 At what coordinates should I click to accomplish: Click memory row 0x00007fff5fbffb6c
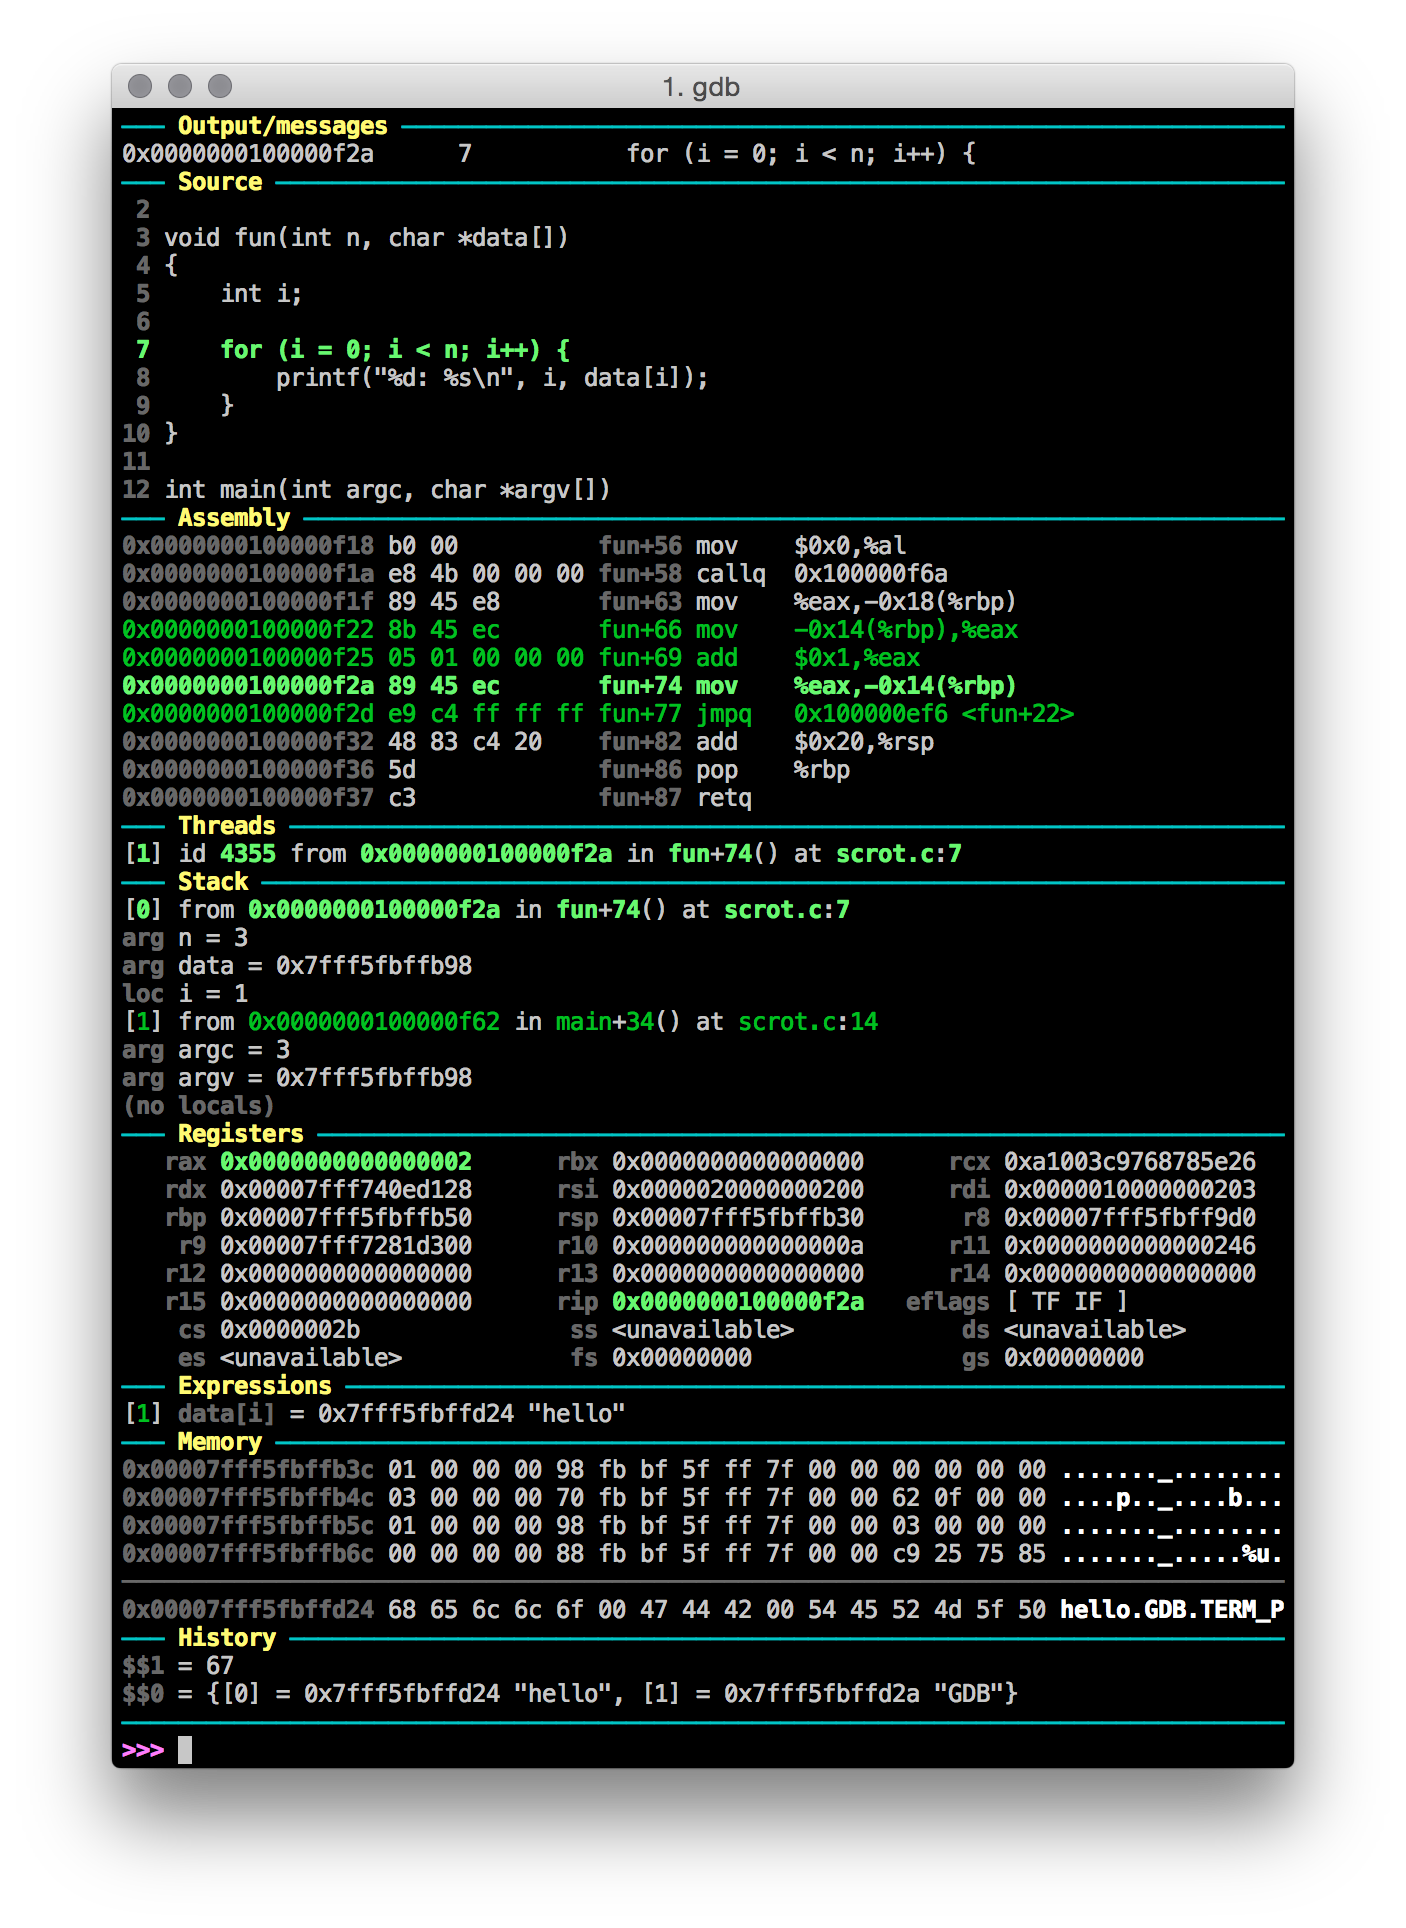(x=702, y=1554)
